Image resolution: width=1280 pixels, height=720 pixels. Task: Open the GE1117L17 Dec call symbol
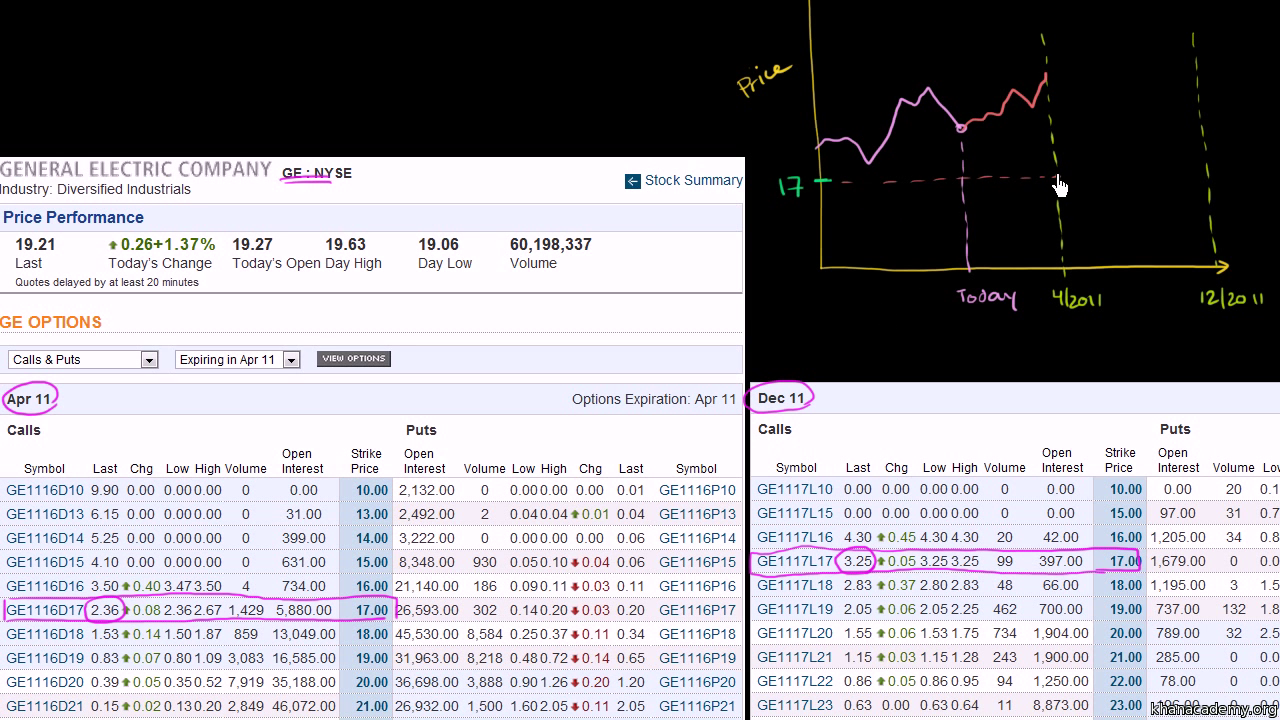point(795,561)
